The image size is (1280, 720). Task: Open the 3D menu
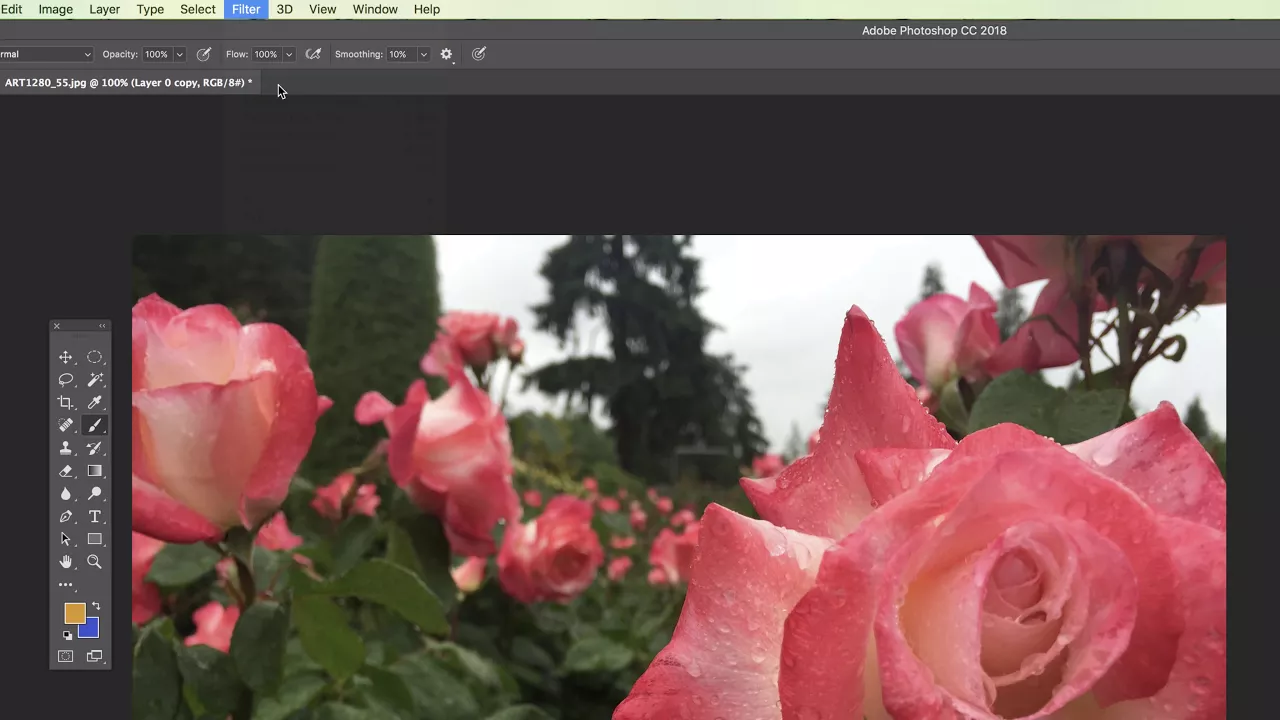[285, 9]
